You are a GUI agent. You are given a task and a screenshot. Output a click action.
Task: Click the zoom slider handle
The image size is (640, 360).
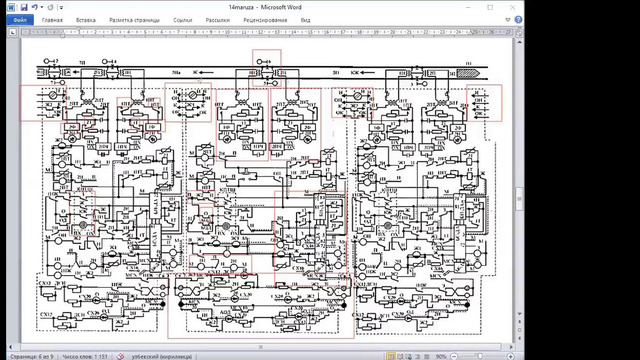click(480, 356)
